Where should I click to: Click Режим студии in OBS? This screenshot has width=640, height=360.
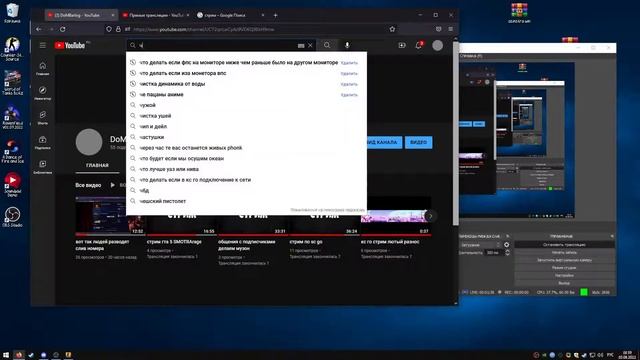564,268
